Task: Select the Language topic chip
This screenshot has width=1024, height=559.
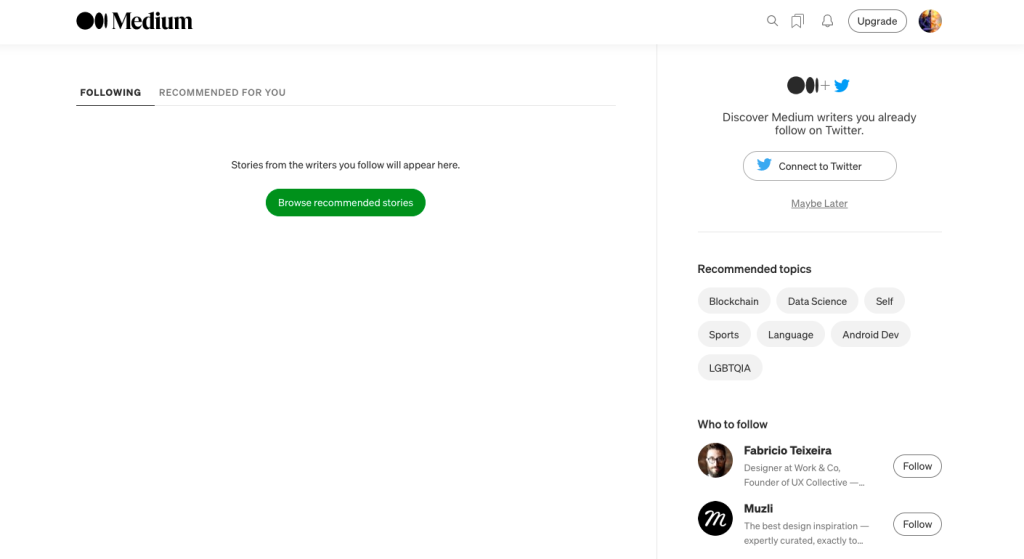Action: 790,334
